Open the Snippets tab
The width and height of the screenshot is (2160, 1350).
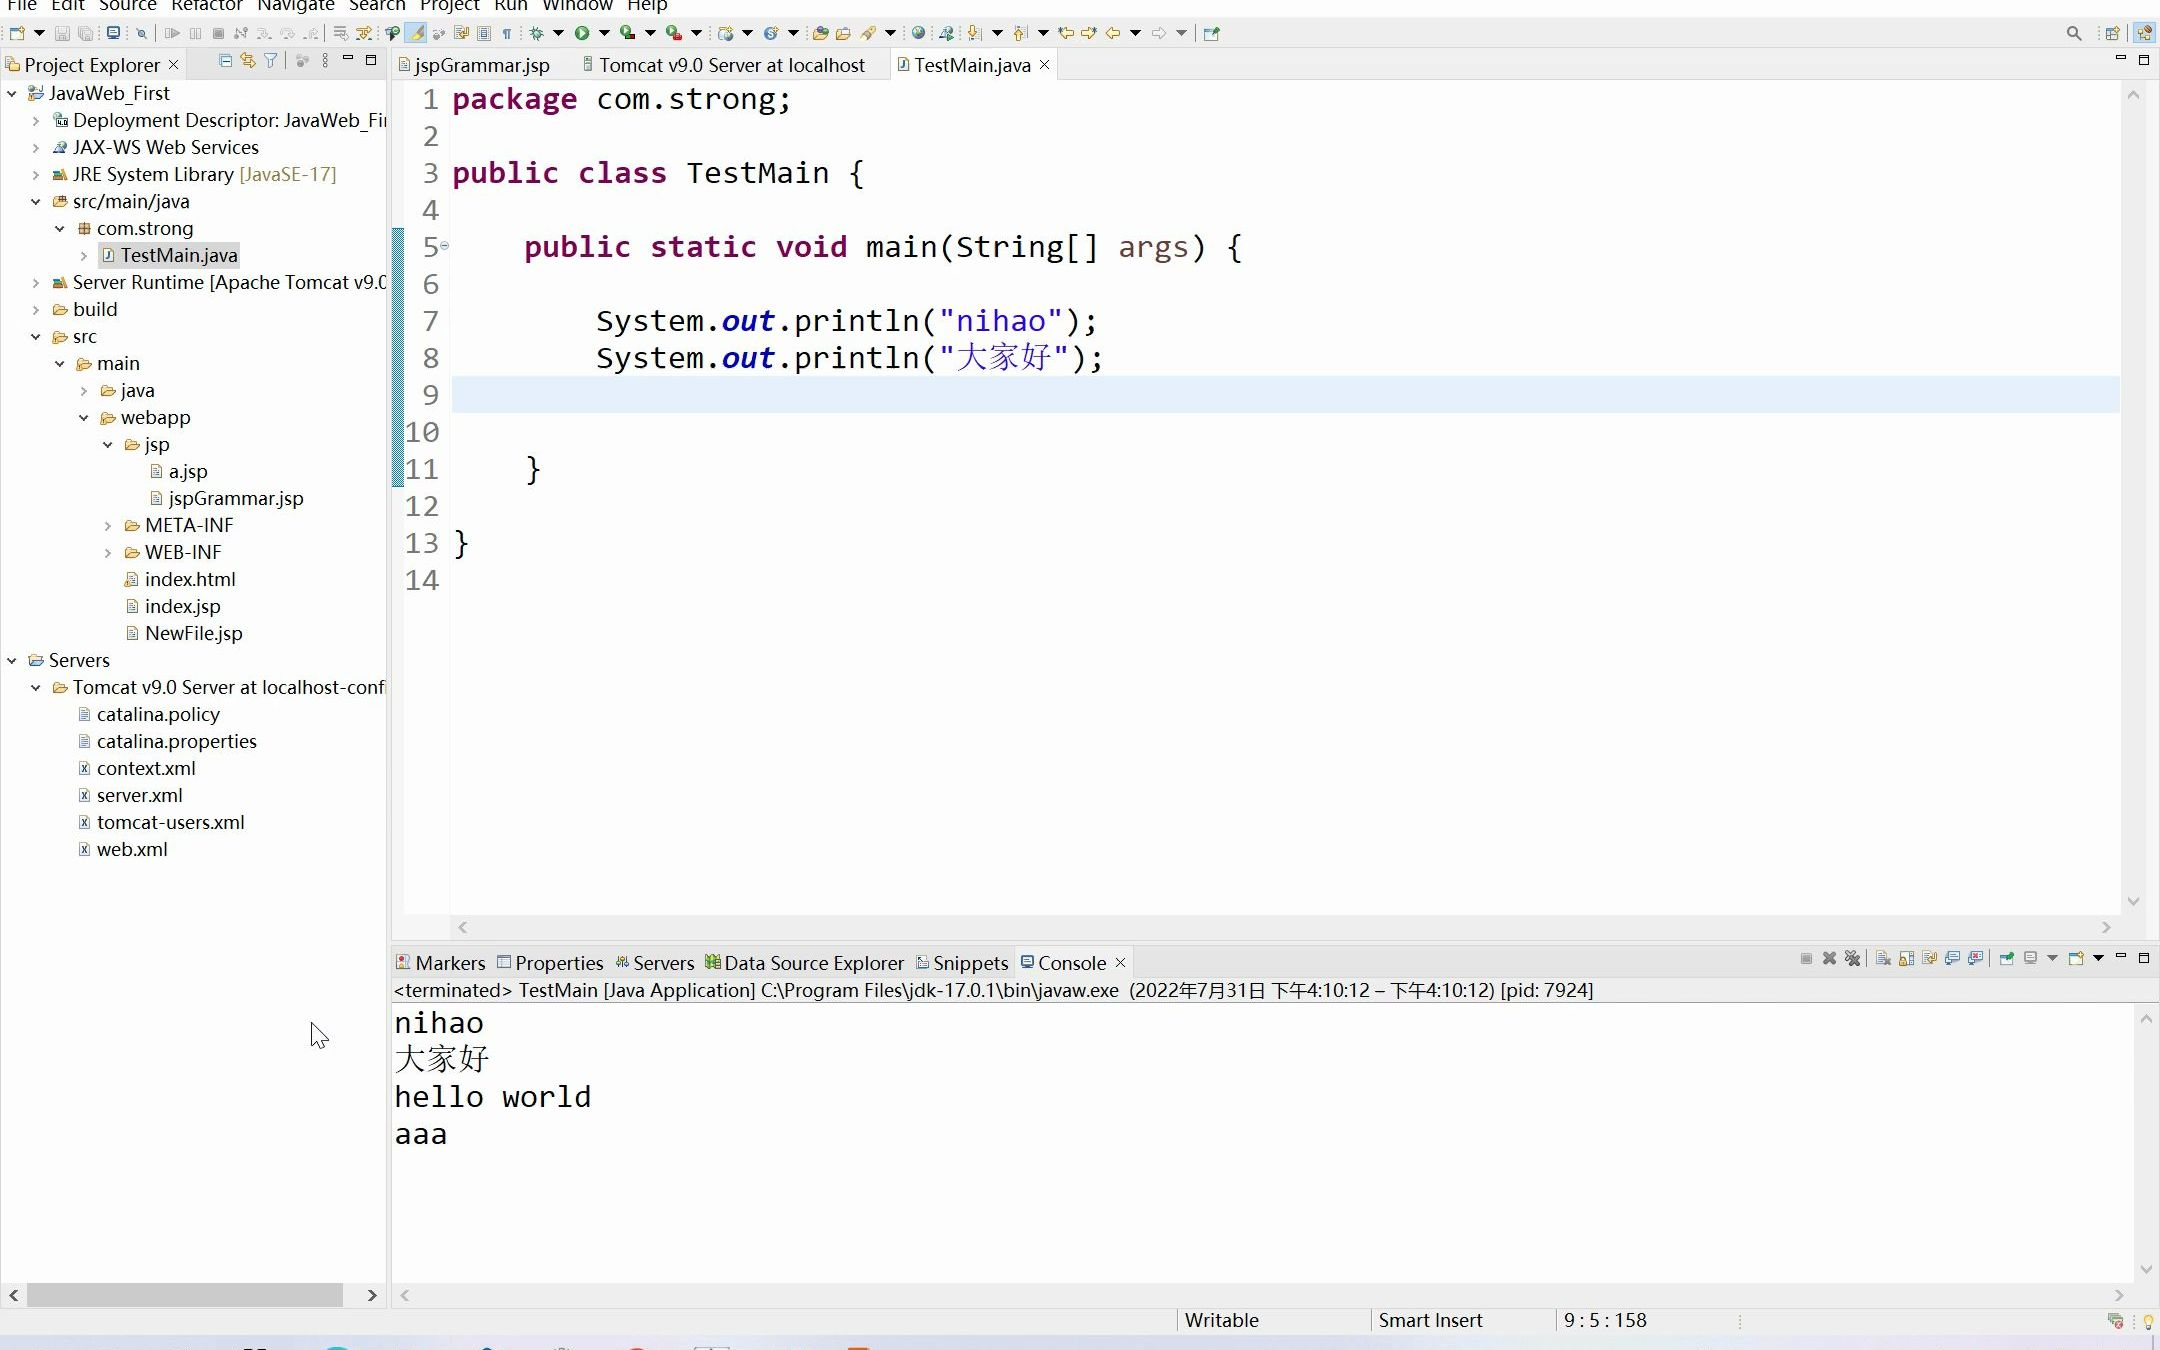[962, 962]
